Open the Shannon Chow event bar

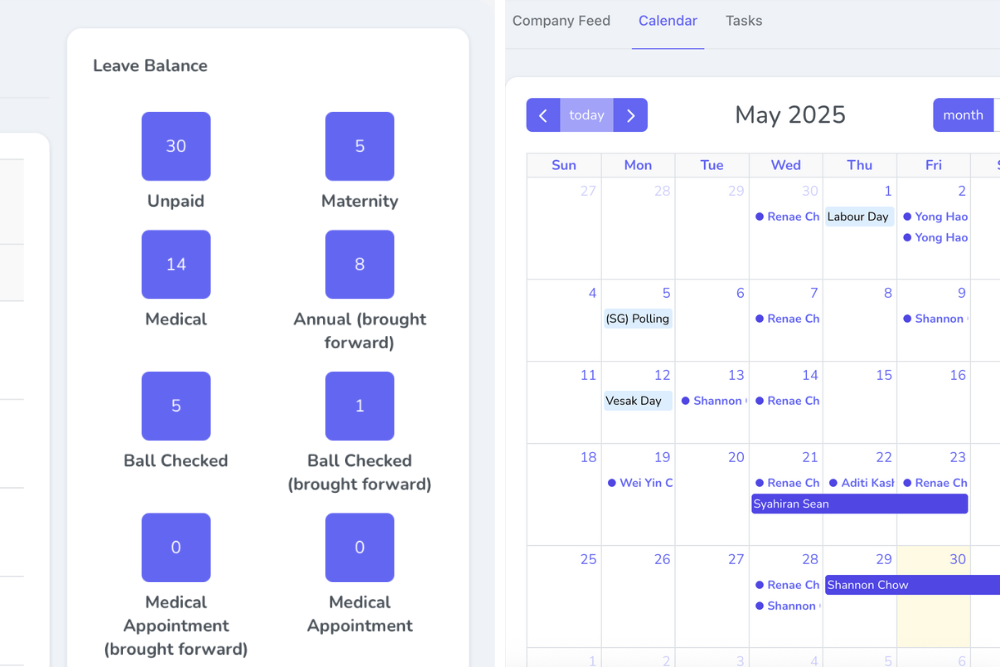(x=911, y=585)
